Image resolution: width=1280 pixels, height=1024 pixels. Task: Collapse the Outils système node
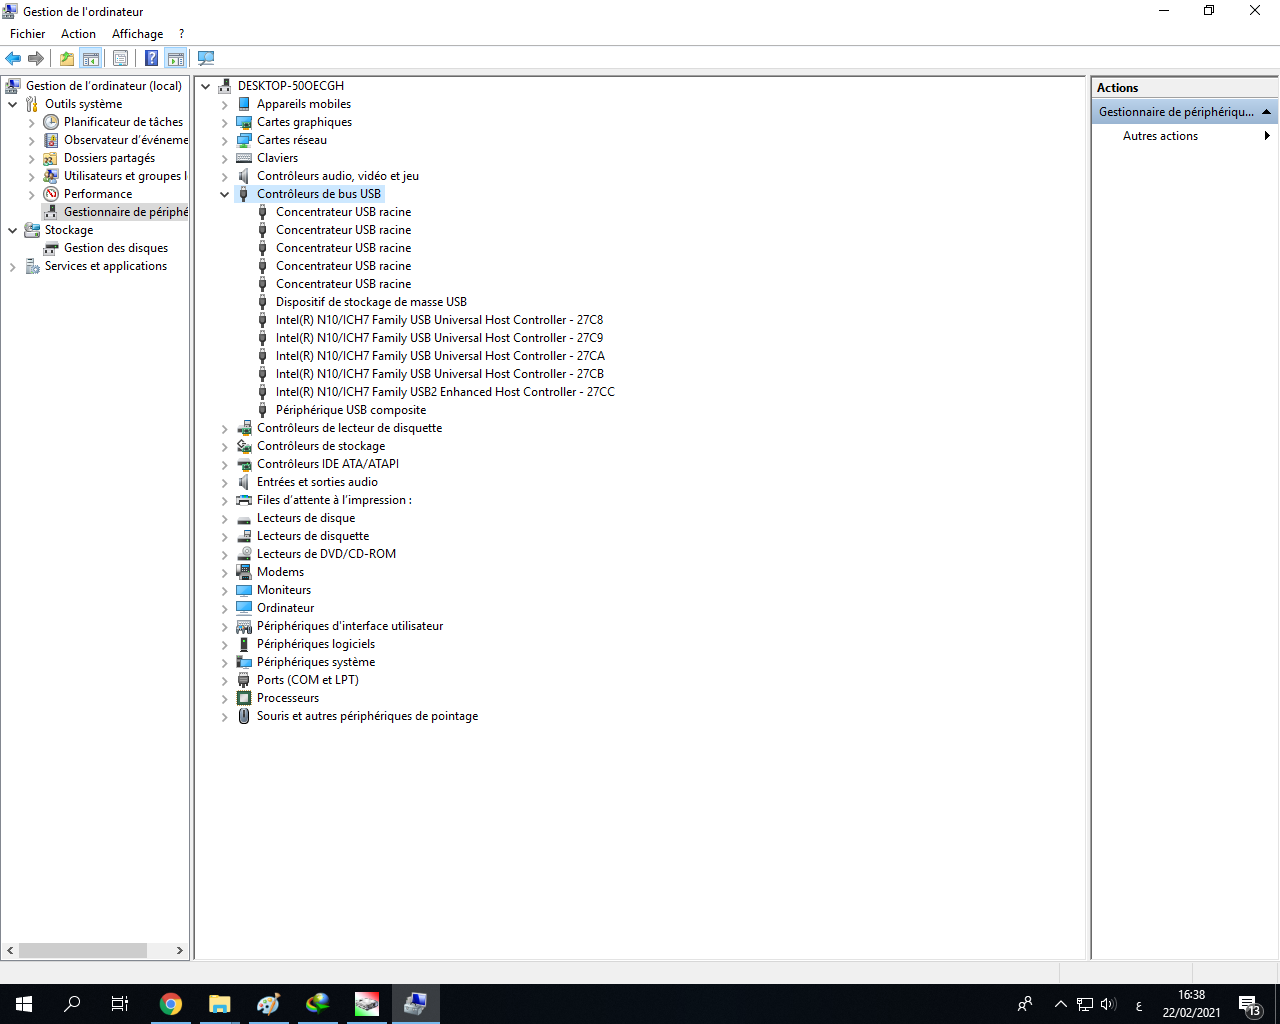tap(13, 104)
